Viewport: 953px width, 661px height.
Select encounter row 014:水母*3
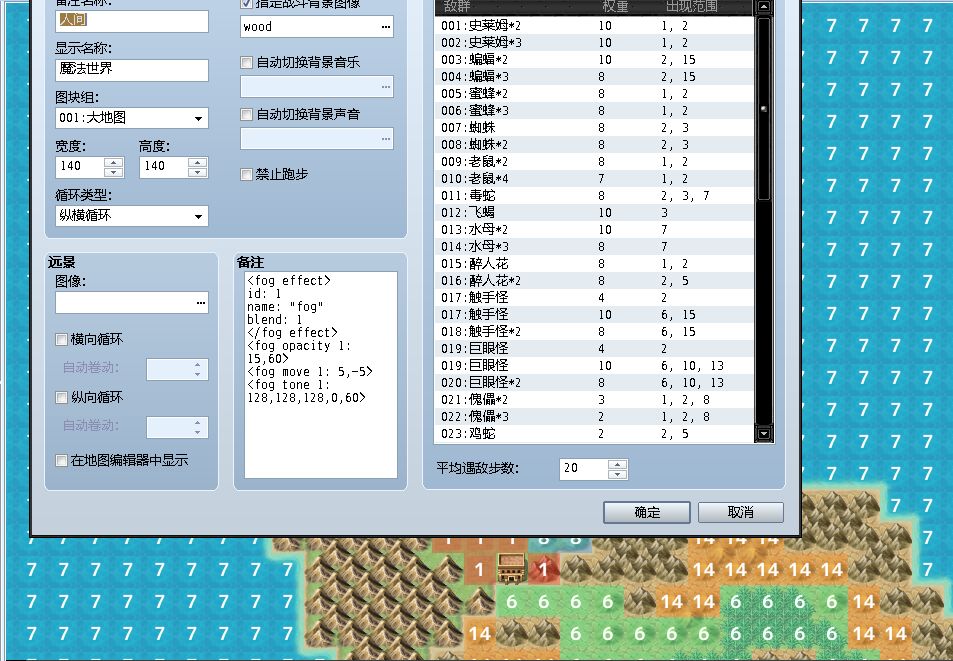coord(595,247)
